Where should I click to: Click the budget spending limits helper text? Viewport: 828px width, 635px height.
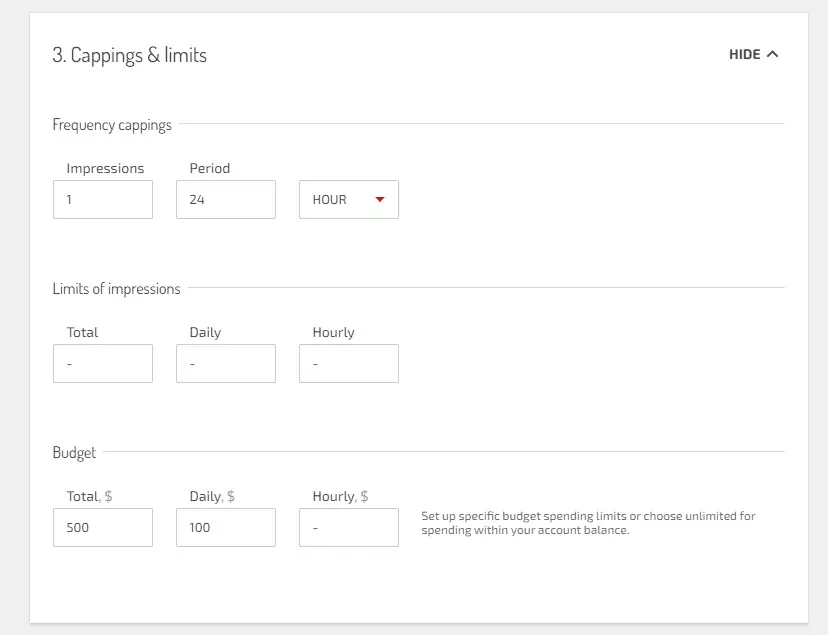coord(588,523)
